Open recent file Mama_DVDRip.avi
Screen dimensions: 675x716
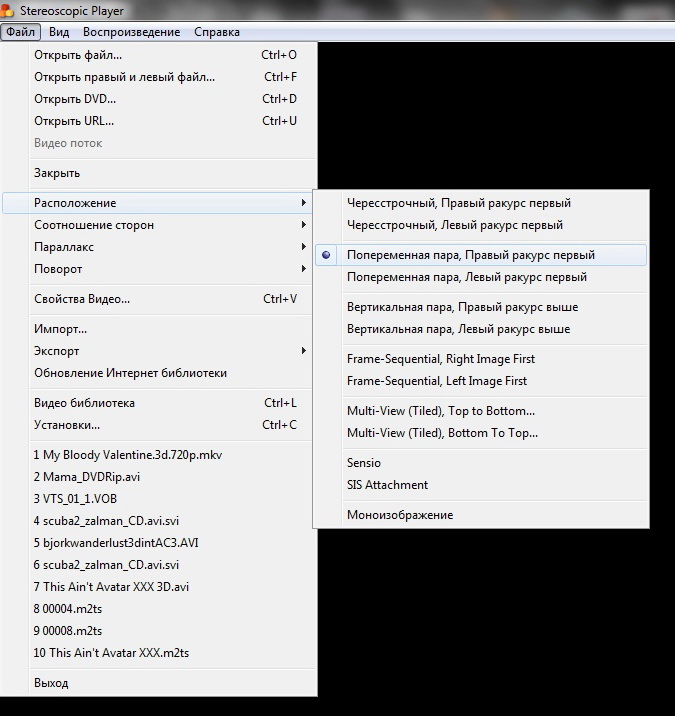(159, 477)
